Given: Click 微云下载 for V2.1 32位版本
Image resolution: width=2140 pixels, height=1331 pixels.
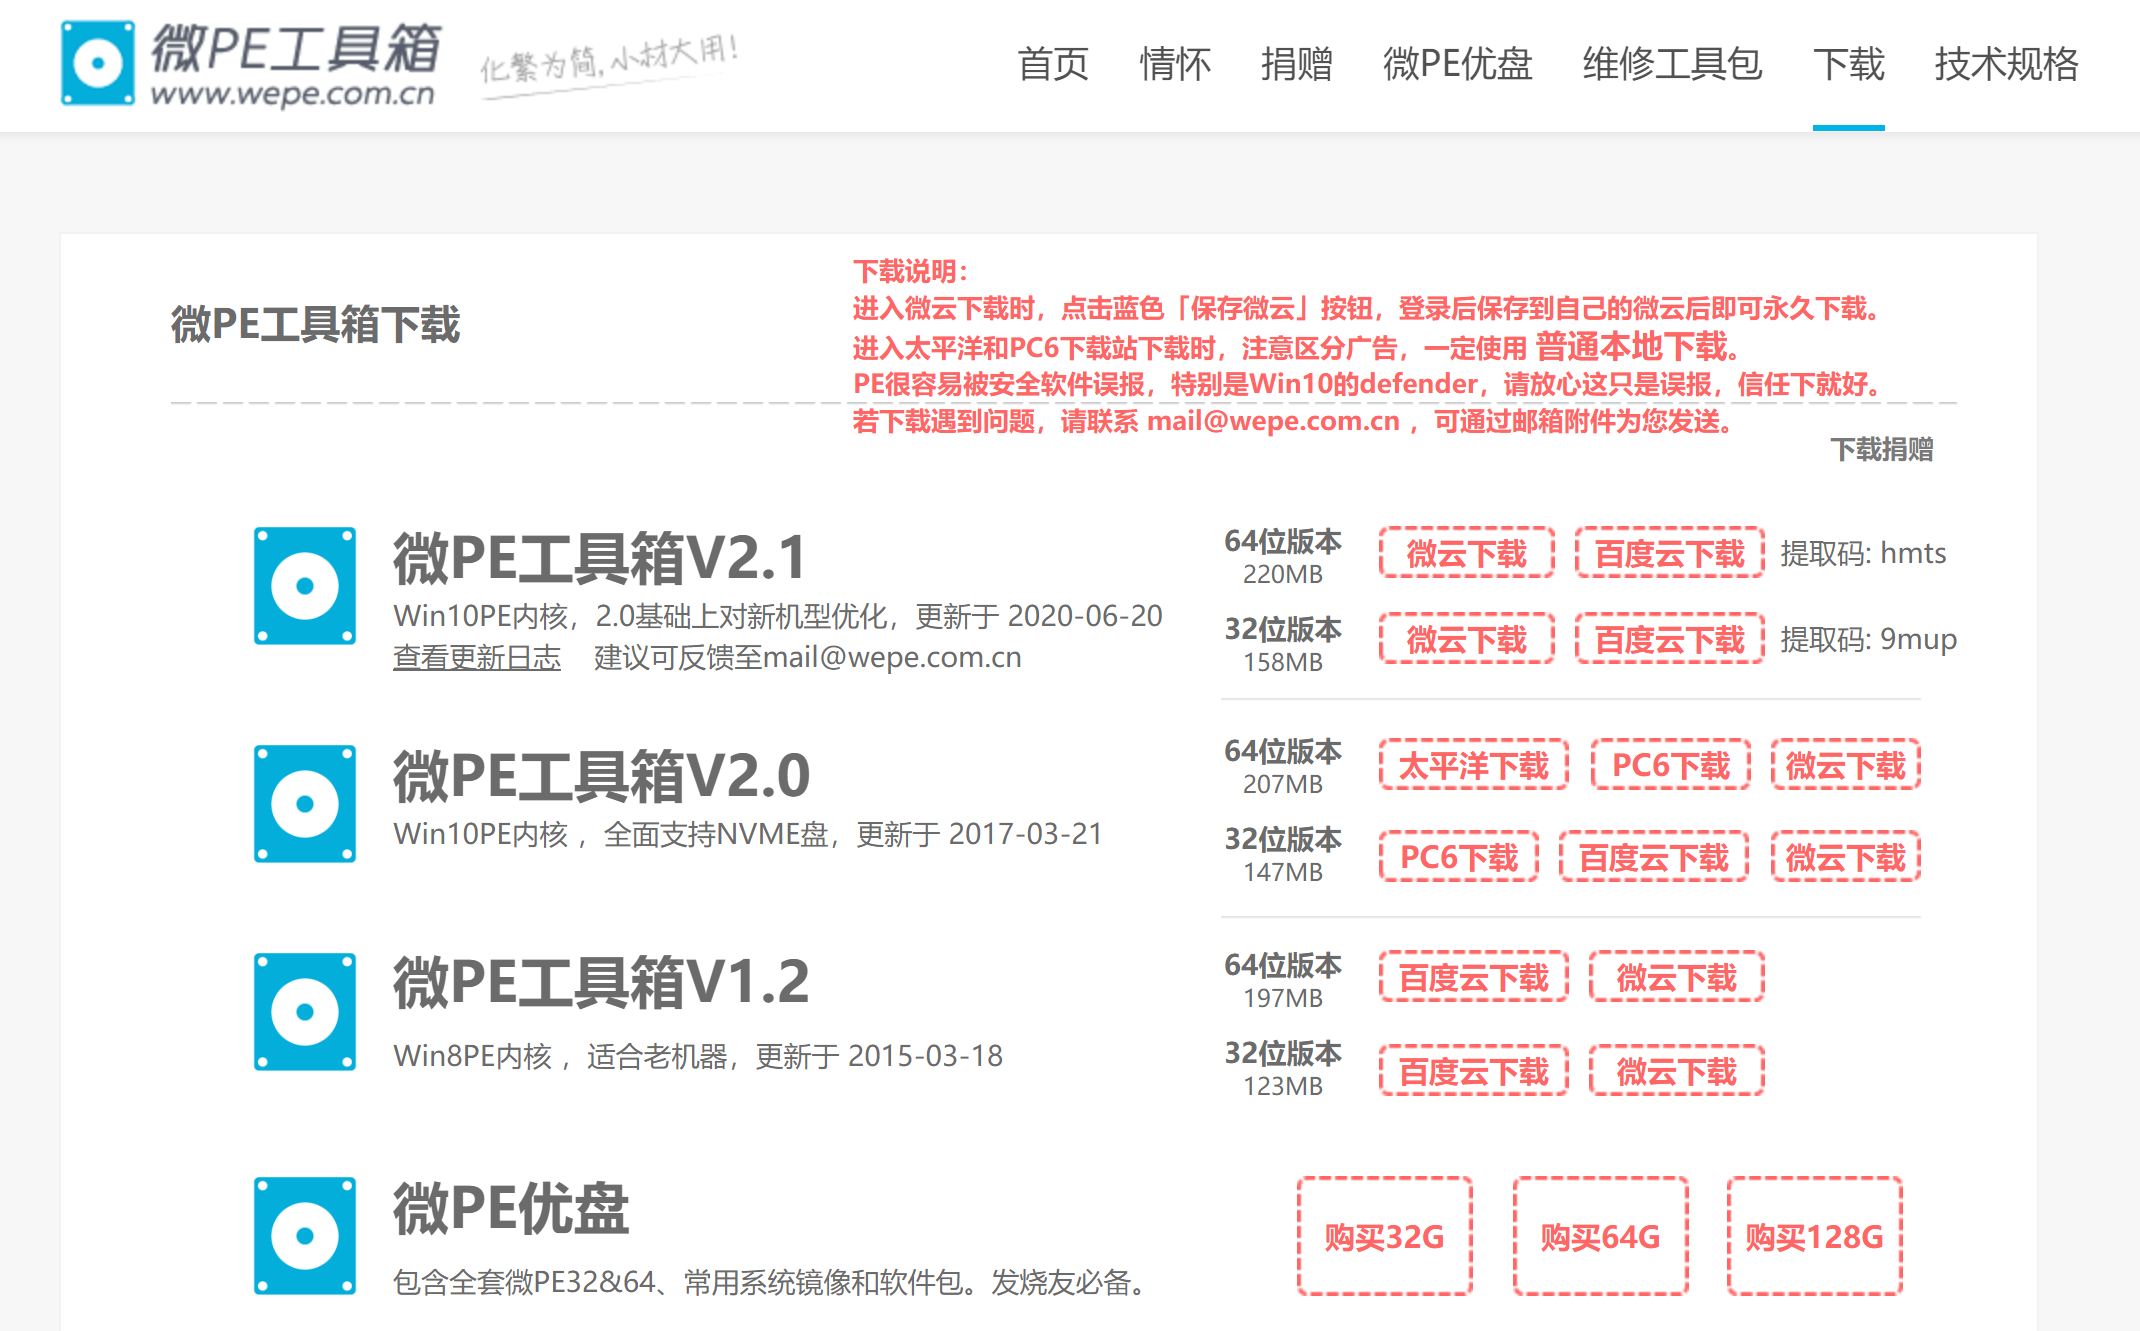Looking at the screenshot, I should [x=1467, y=639].
